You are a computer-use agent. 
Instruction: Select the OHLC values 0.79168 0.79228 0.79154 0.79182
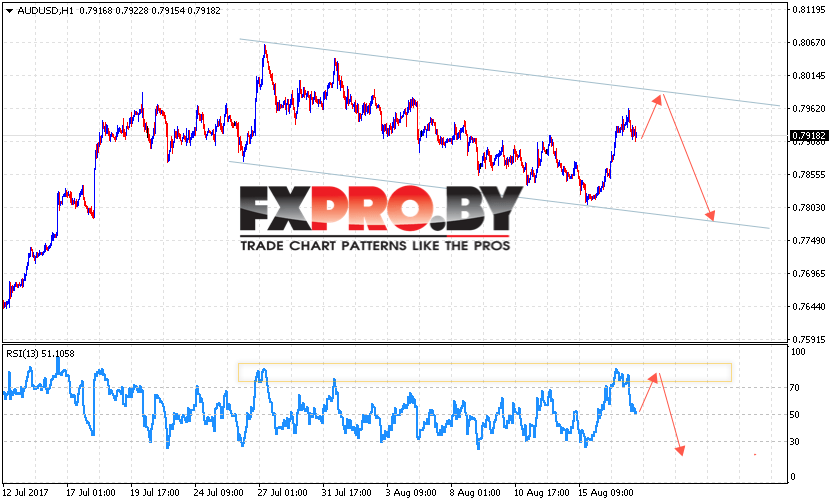(150, 11)
